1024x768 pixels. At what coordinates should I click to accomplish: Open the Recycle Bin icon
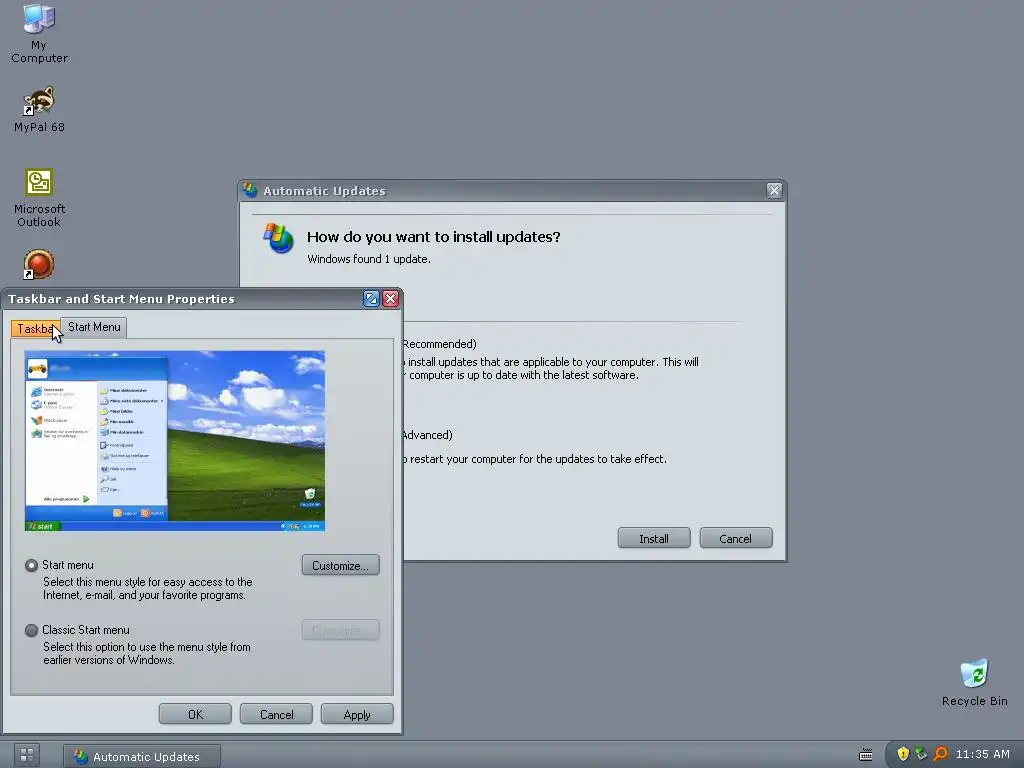click(974, 683)
